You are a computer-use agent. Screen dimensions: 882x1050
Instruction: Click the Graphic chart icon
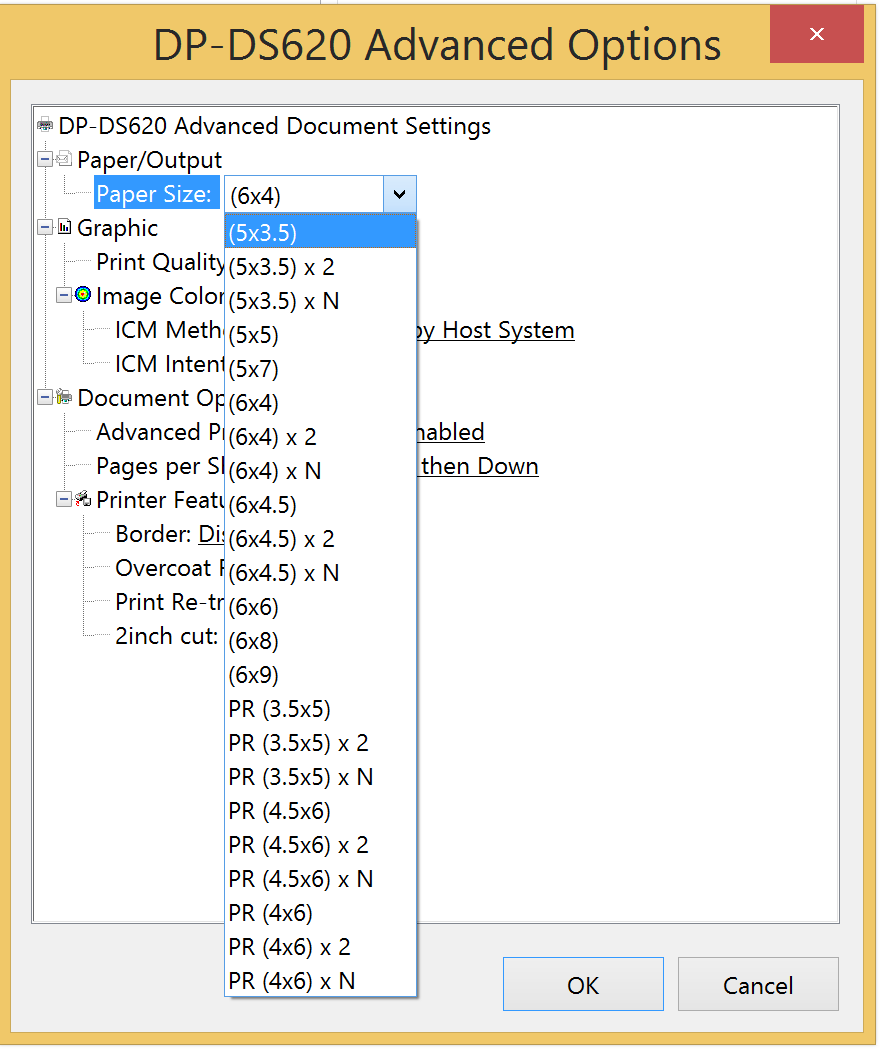click(x=64, y=227)
